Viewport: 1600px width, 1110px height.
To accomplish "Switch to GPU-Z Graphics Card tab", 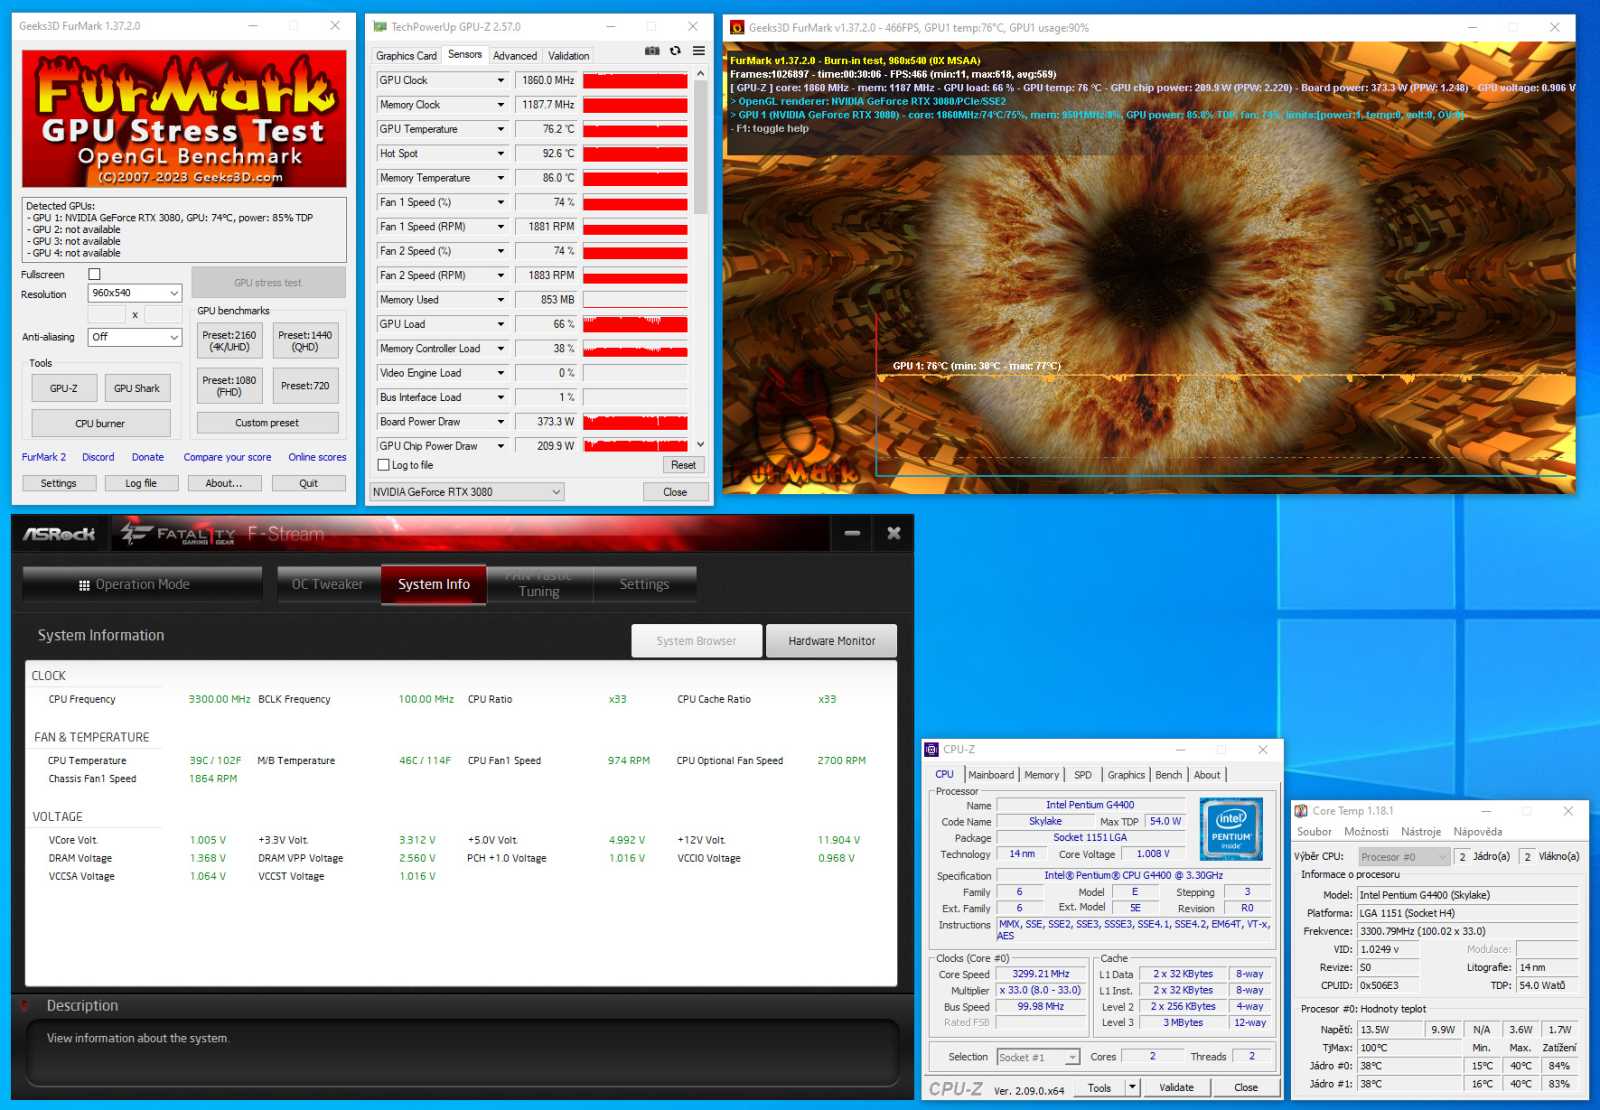I will tap(406, 56).
